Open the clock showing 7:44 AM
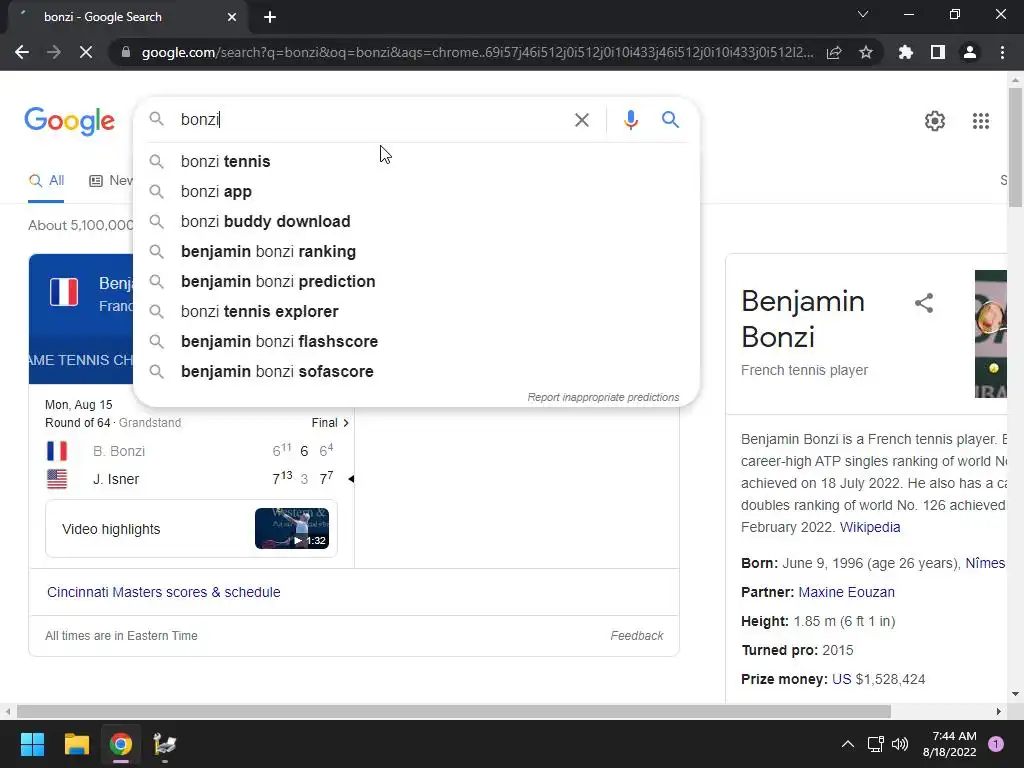Image resolution: width=1024 pixels, height=768 pixels. (x=950, y=744)
